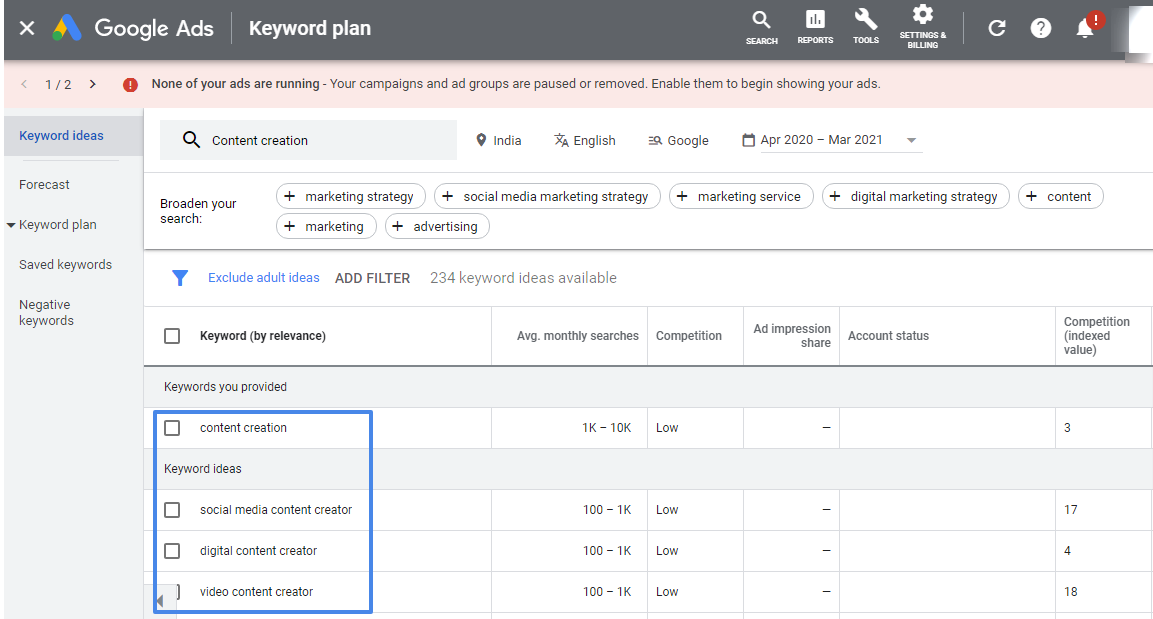This screenshot has height=619, width=1153.
Task: Click the ADD FILTER button
Action: click(372, 277)
